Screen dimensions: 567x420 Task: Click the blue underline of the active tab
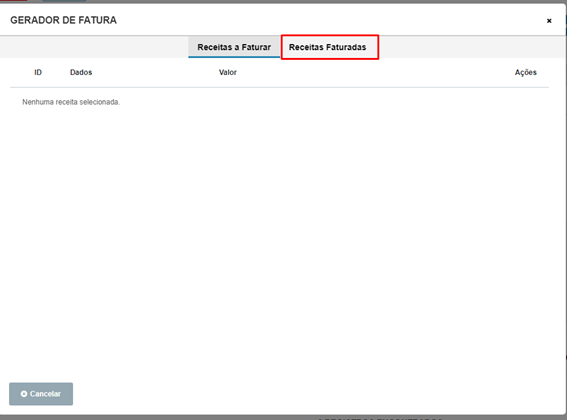pyautogui.click(x=234, y=57)
